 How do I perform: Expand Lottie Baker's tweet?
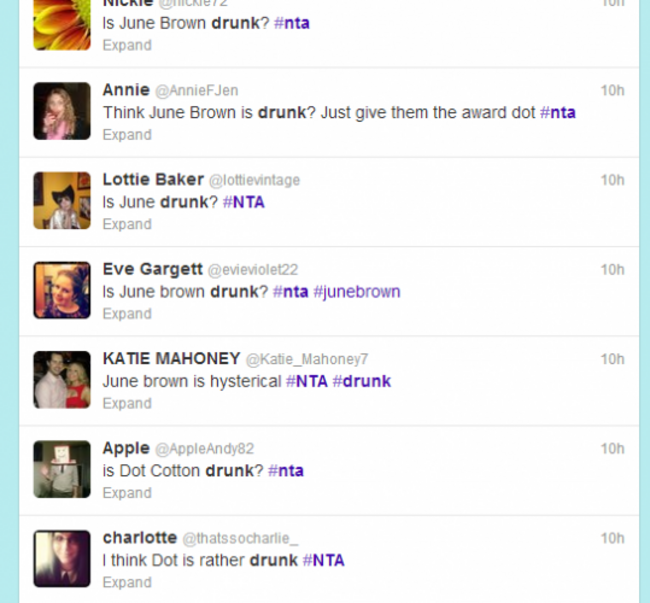pyautogui.click(x=127, y=225)
